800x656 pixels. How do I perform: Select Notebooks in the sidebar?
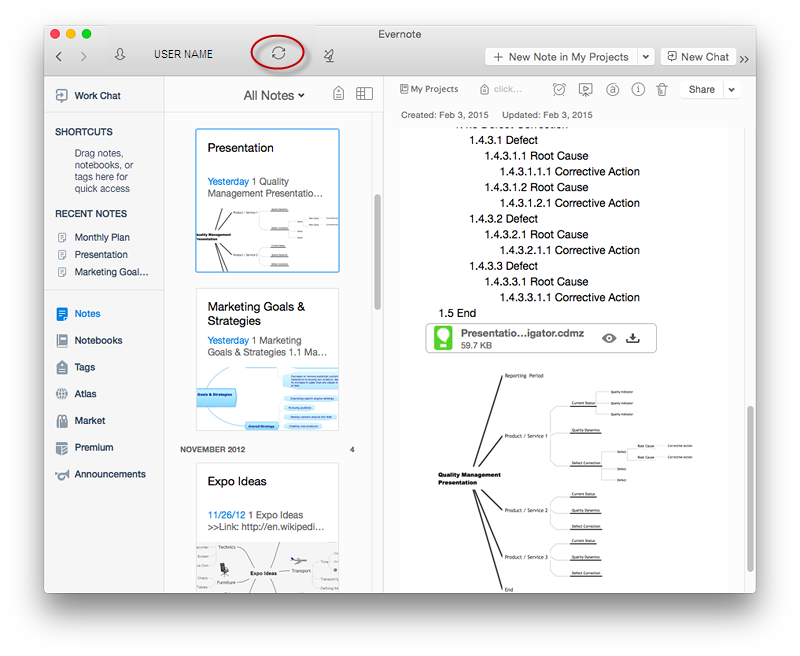tap(98, 340)
